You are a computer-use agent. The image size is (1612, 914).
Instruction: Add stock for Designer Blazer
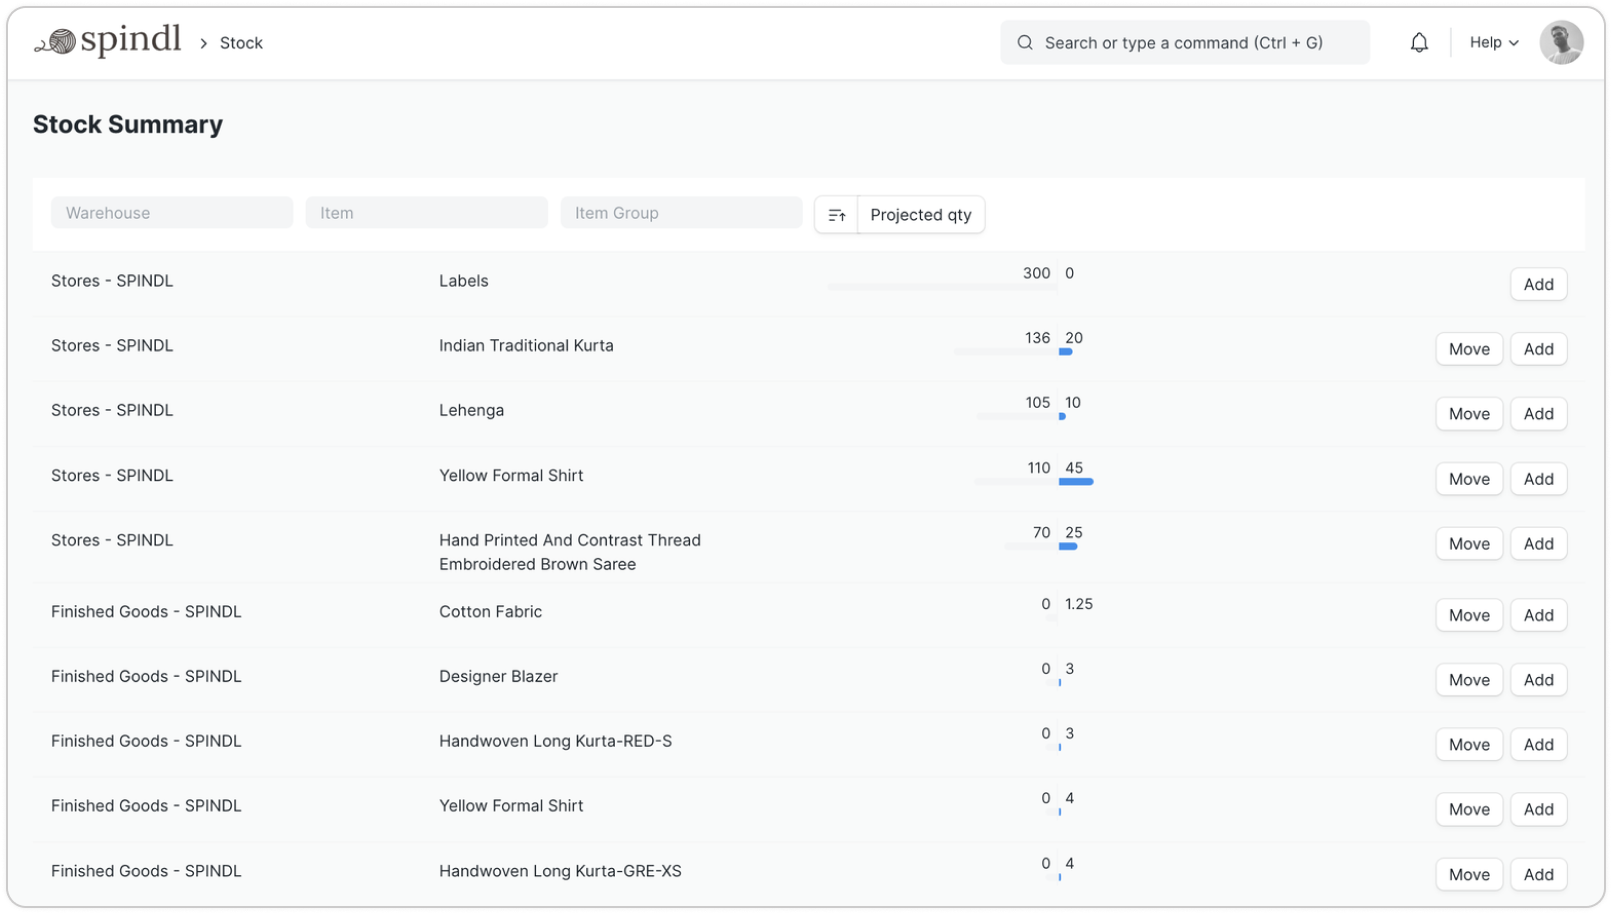click(1537, 680)
